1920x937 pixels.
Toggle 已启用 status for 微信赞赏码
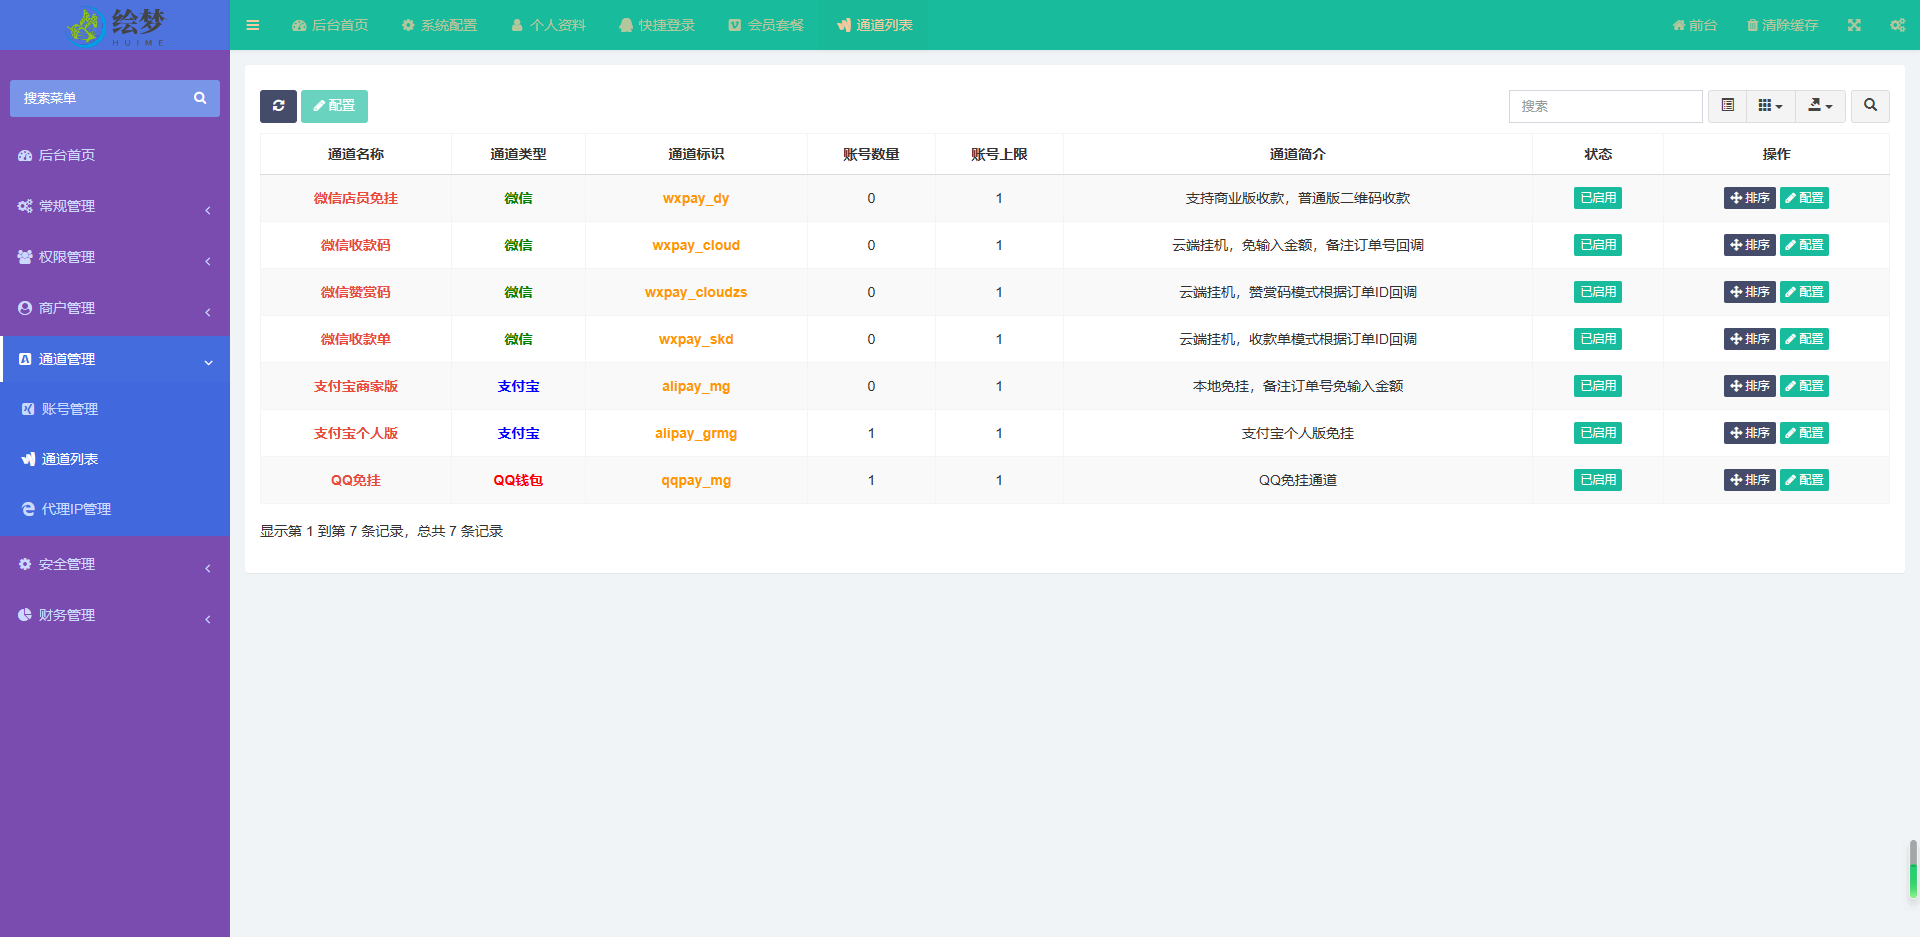pos(1598,292)
